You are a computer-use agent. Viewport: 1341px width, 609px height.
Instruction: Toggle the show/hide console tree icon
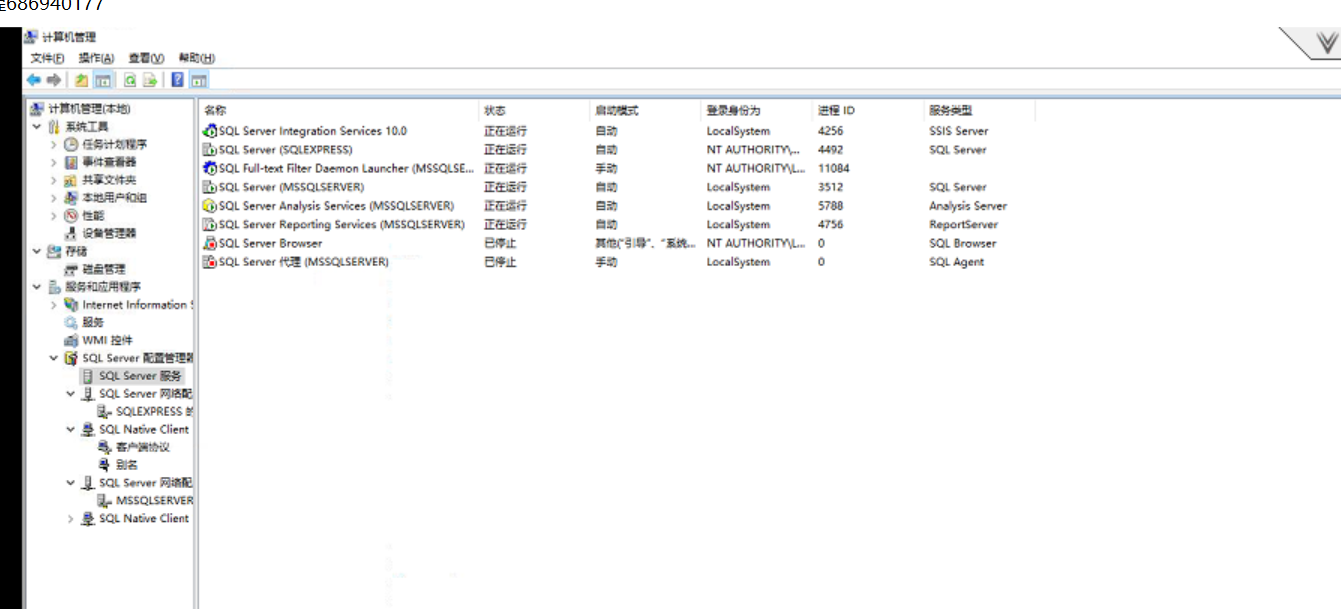(x=102, y=80)
